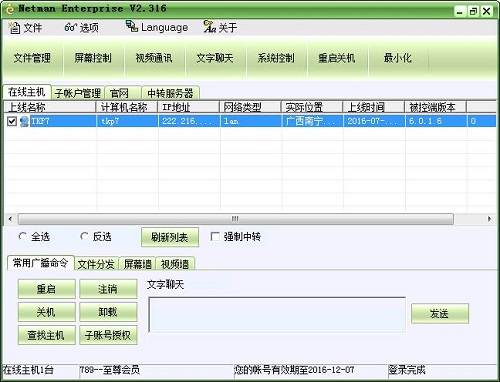Viewport: 500px width, 382px height.
Task: Click the 上线名称 column header
Action: pyautogui.click(x=50, y=107)
